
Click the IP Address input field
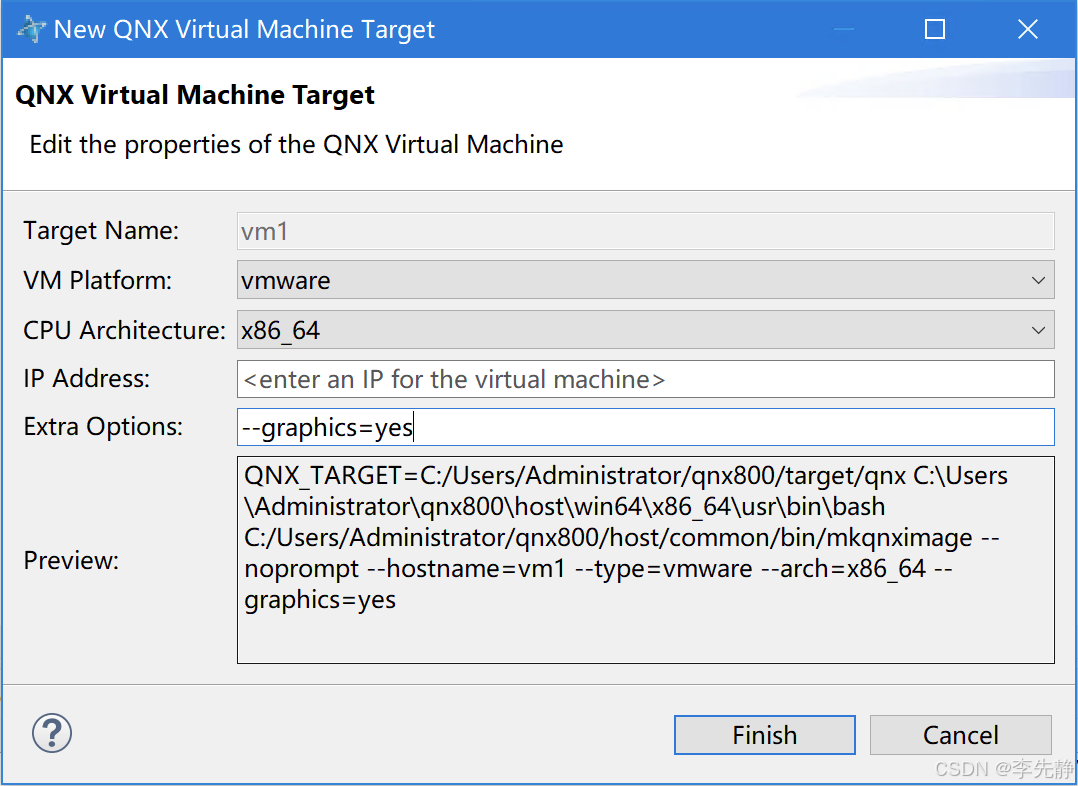646,379
